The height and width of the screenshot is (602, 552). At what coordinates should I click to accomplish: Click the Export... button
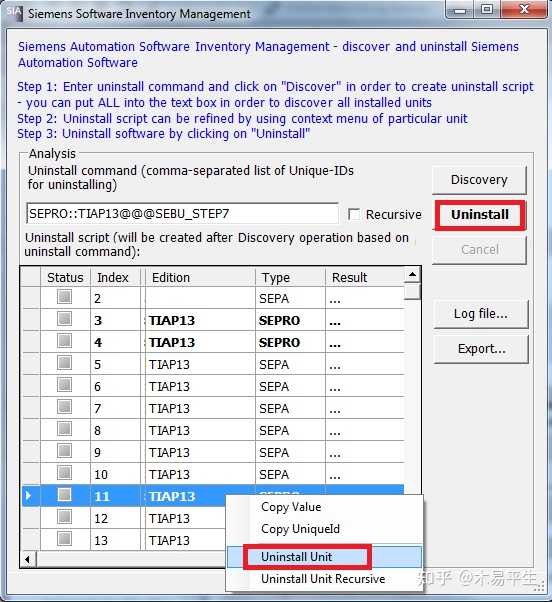tap(481, 349)
